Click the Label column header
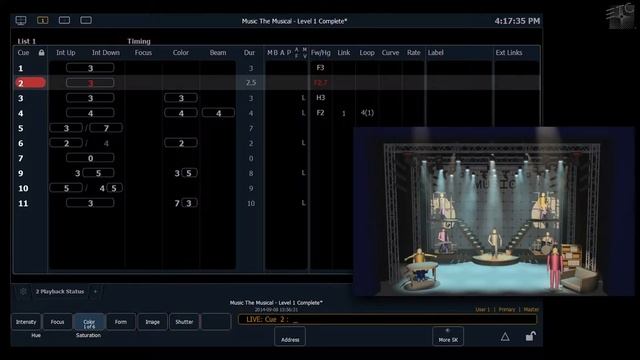The image size is (640, 360). (436, 53)
